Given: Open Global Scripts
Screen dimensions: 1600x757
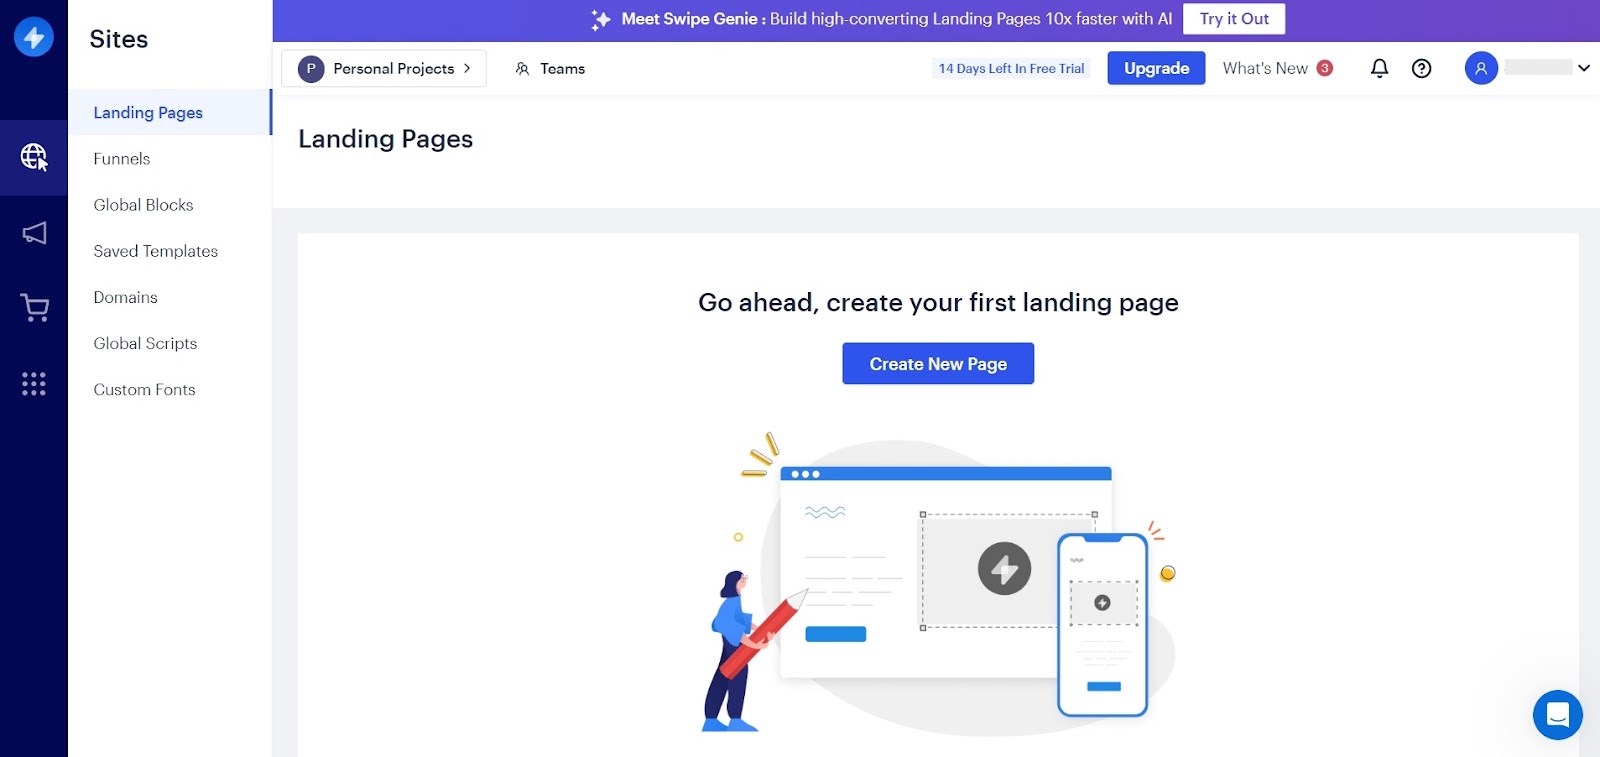Looking at the screenshot, I should [145, 343].
